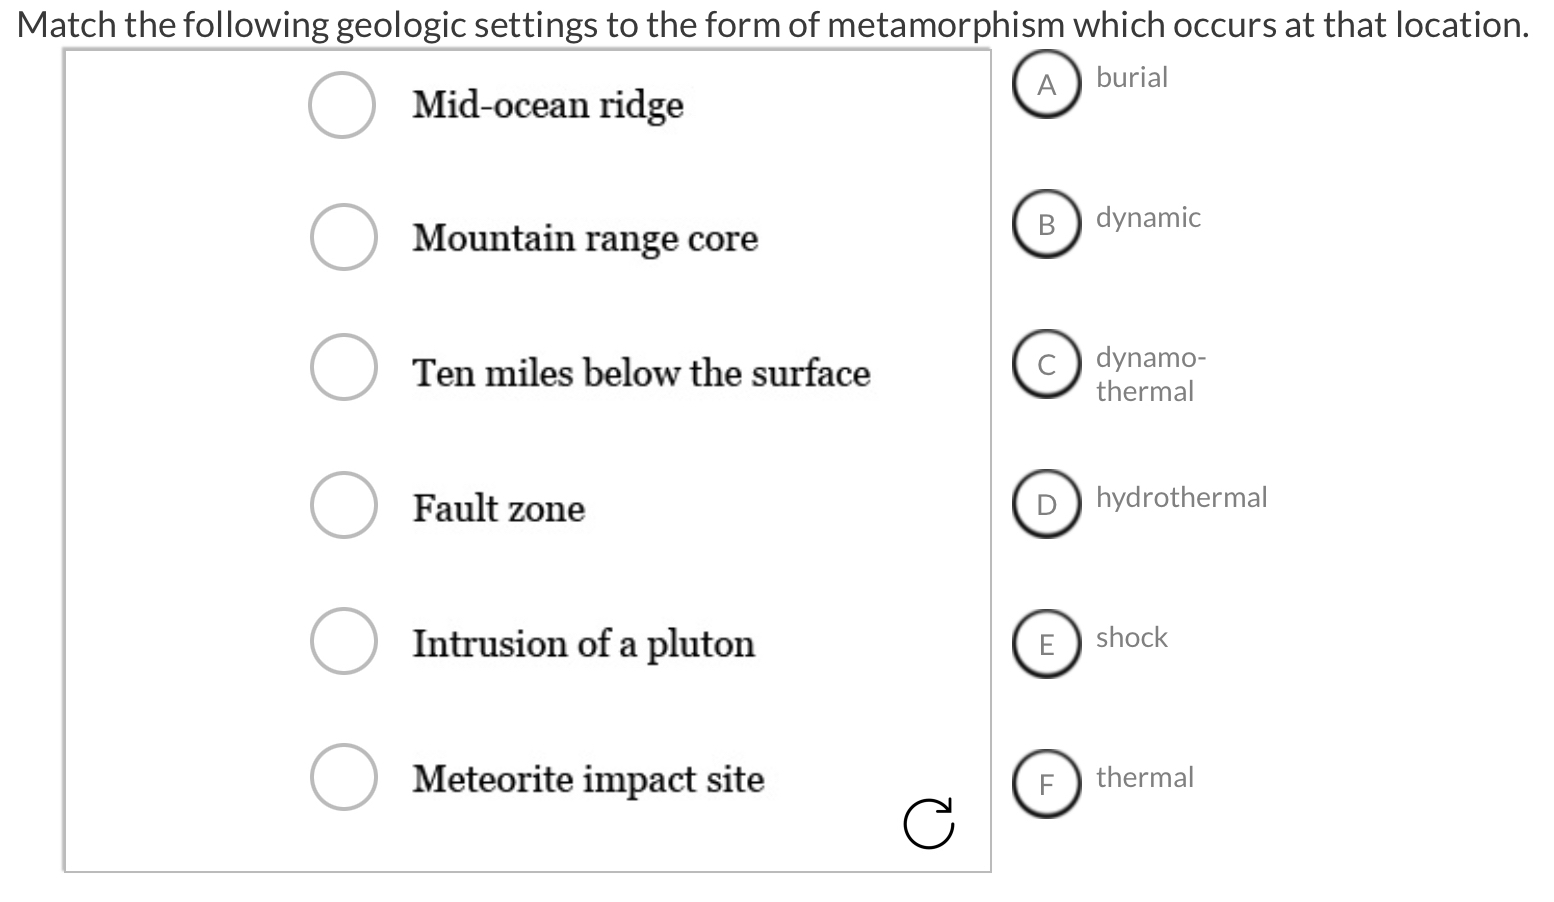Click the burial answer option text

1131,77
